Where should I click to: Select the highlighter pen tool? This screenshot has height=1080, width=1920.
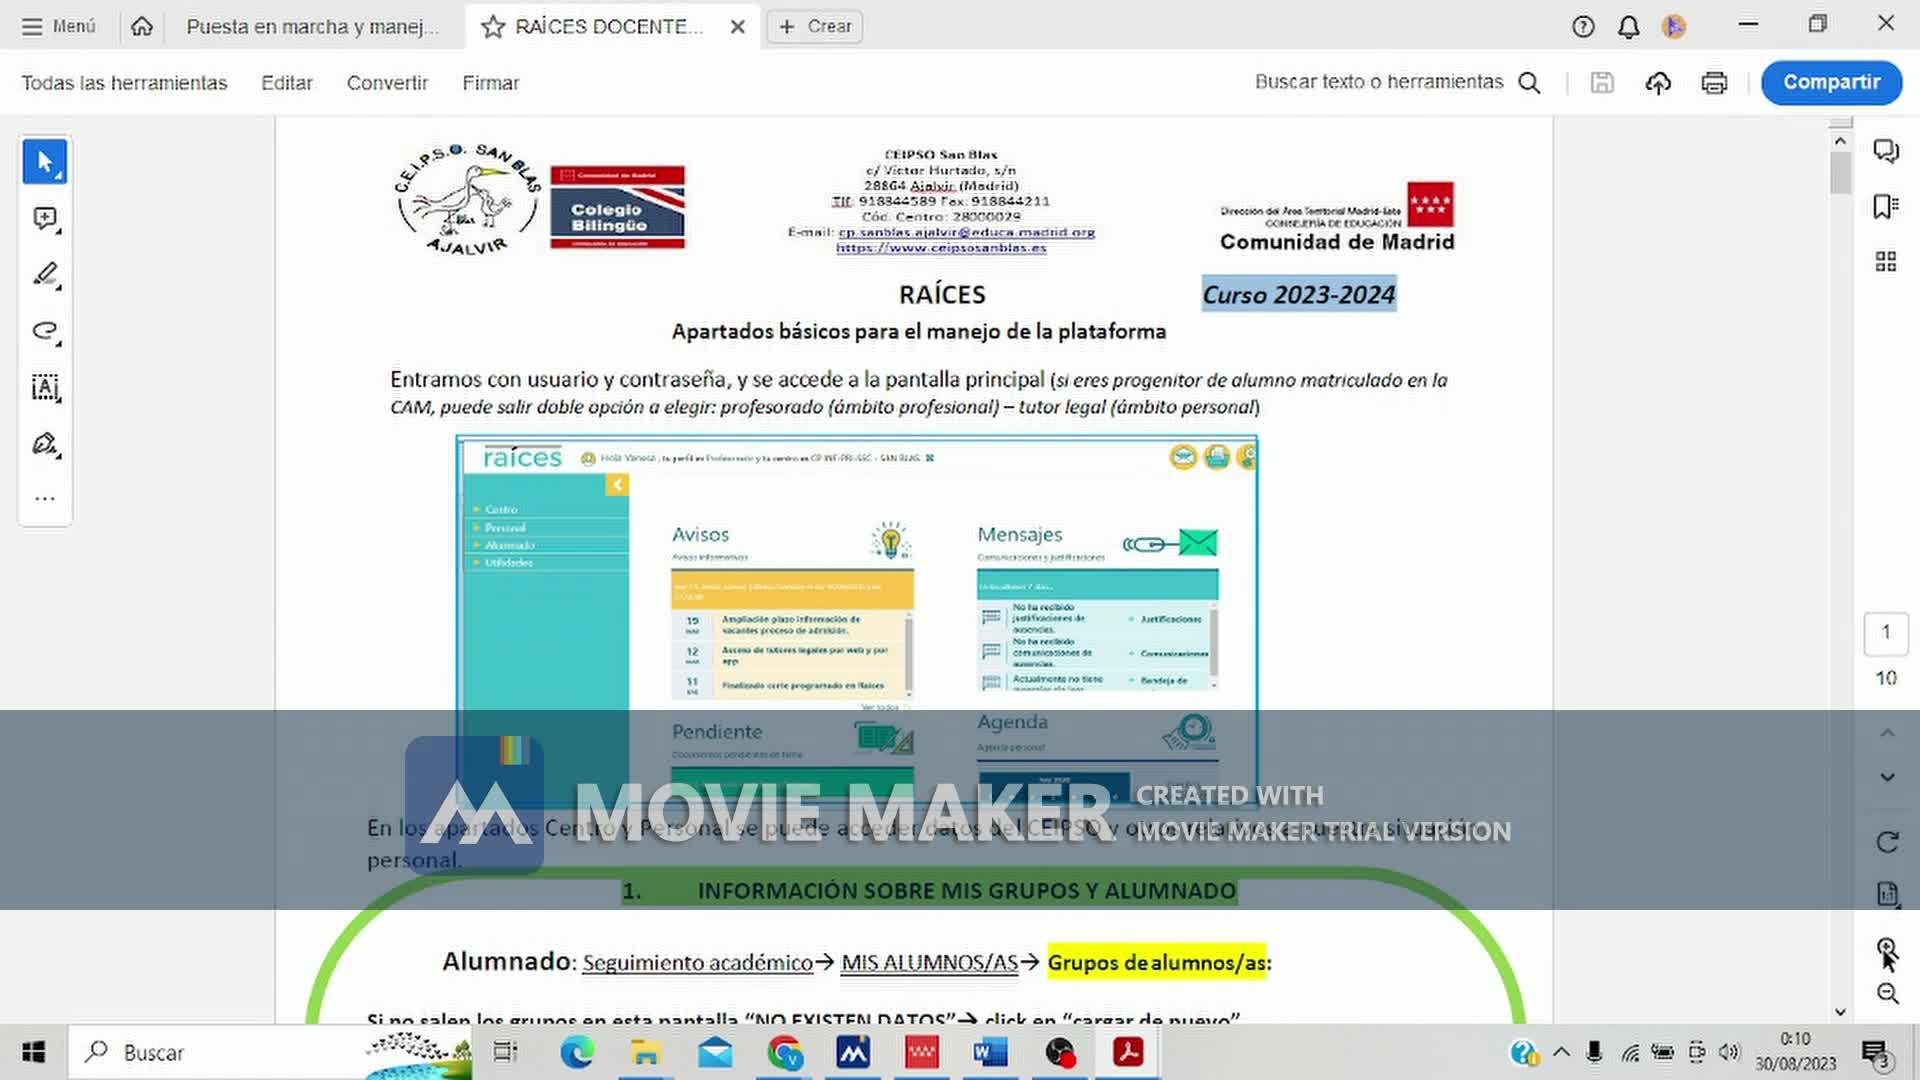tap(44, 274)
